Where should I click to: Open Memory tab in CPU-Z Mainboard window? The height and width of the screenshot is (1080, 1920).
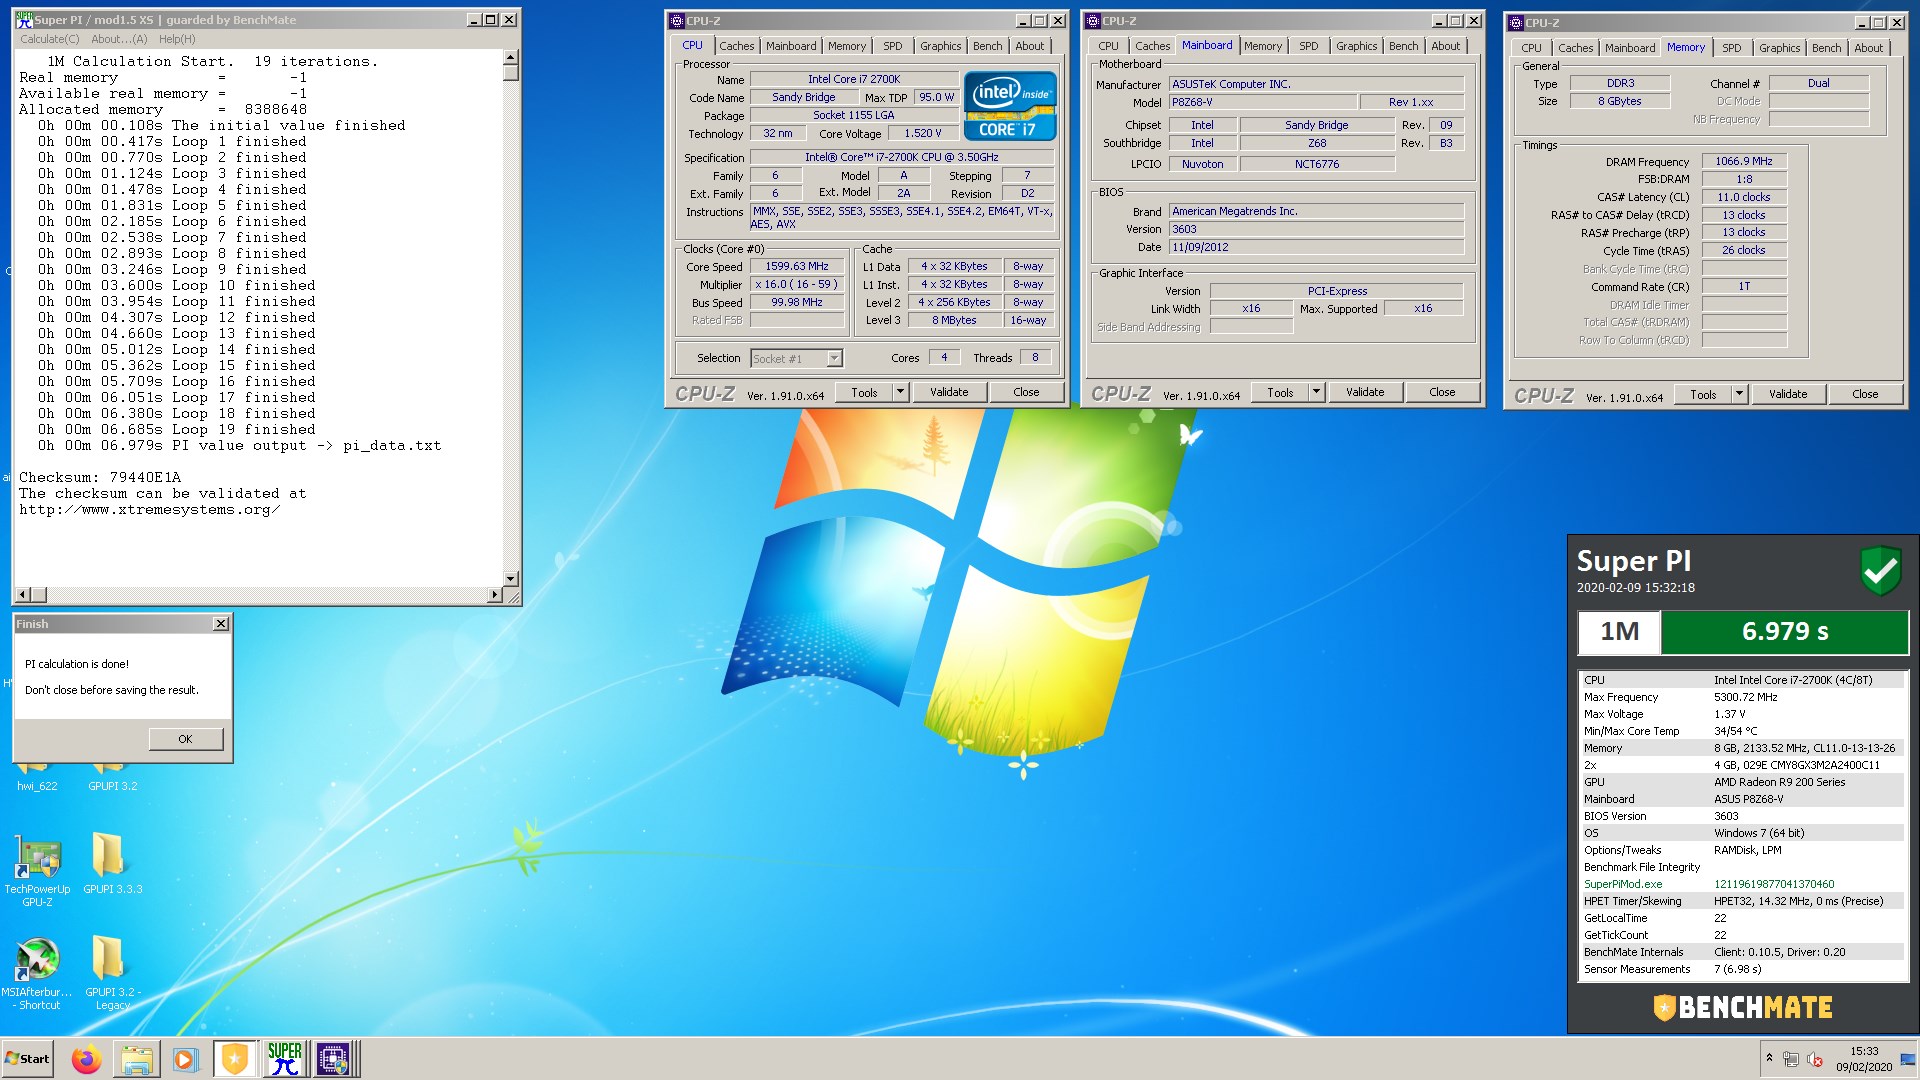point(1262,46)
